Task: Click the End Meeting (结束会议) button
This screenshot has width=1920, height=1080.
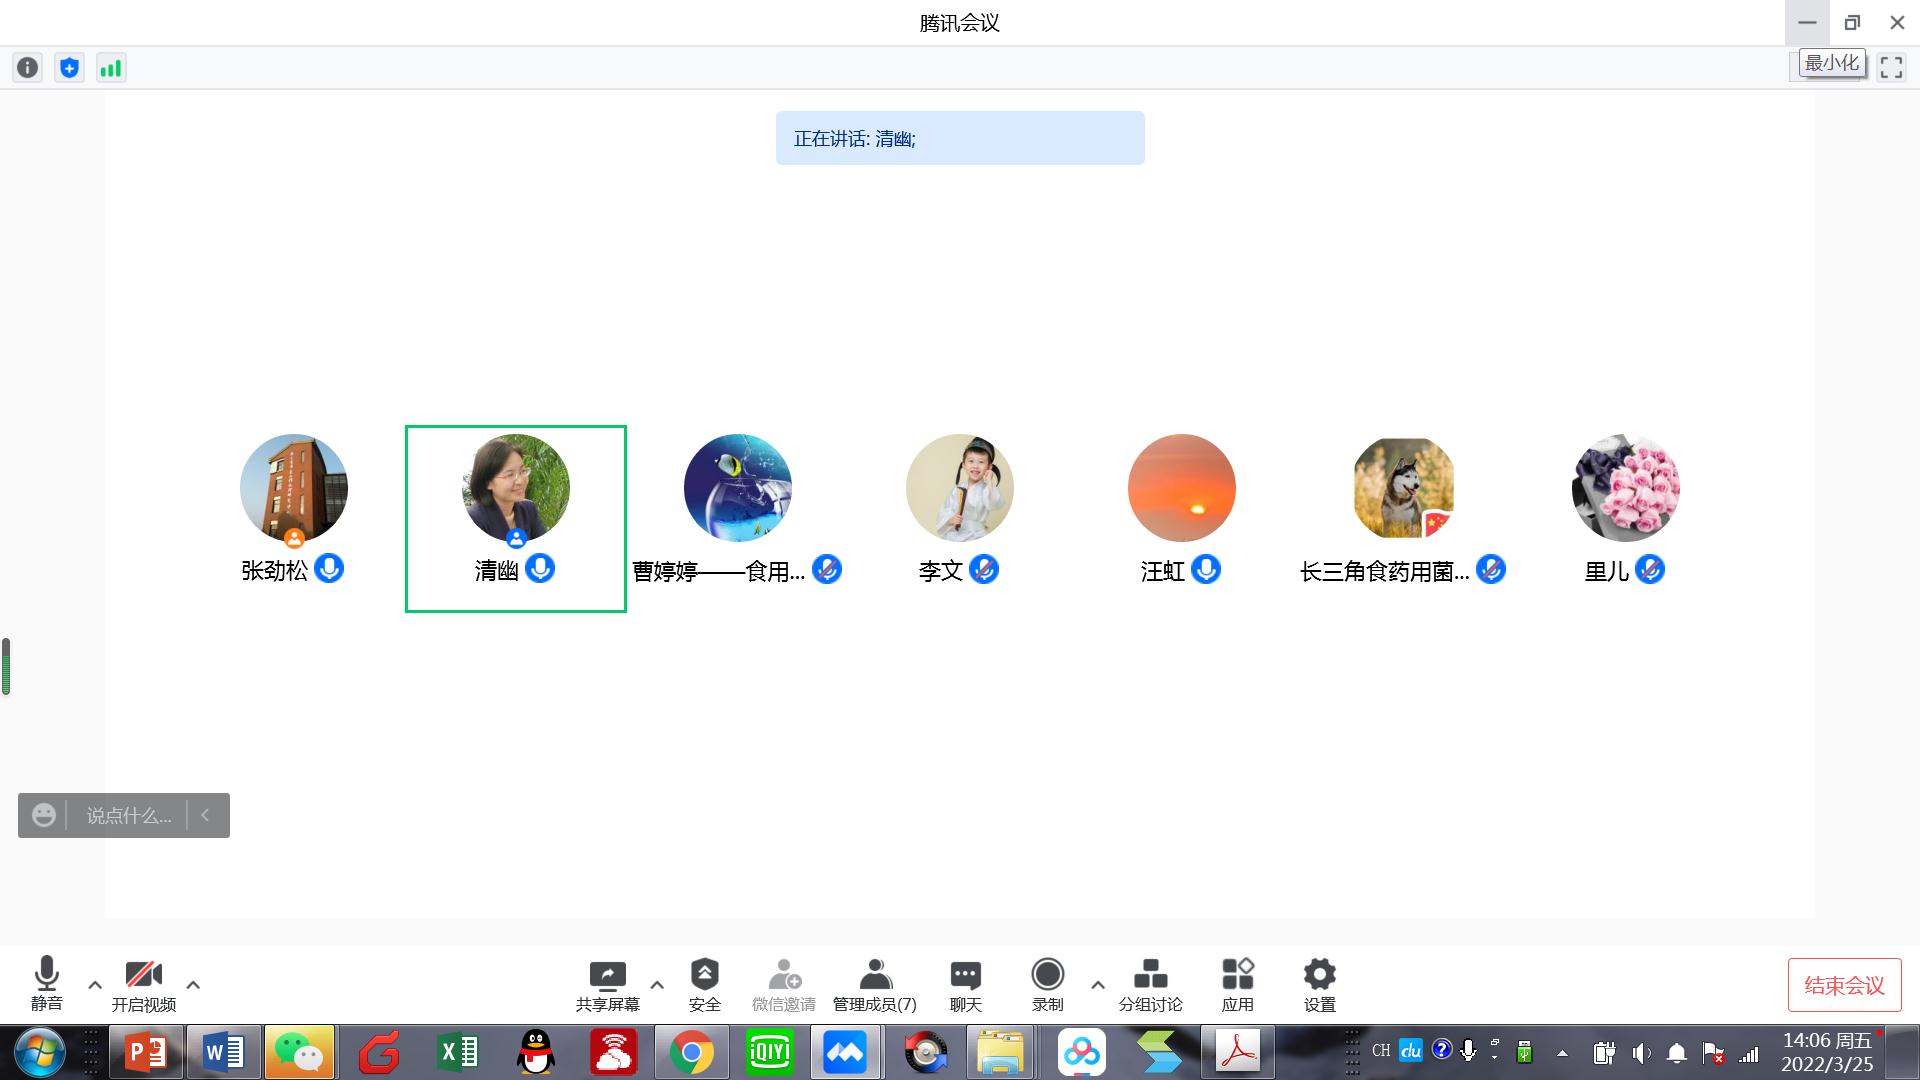Action: tap(1844, 985)
